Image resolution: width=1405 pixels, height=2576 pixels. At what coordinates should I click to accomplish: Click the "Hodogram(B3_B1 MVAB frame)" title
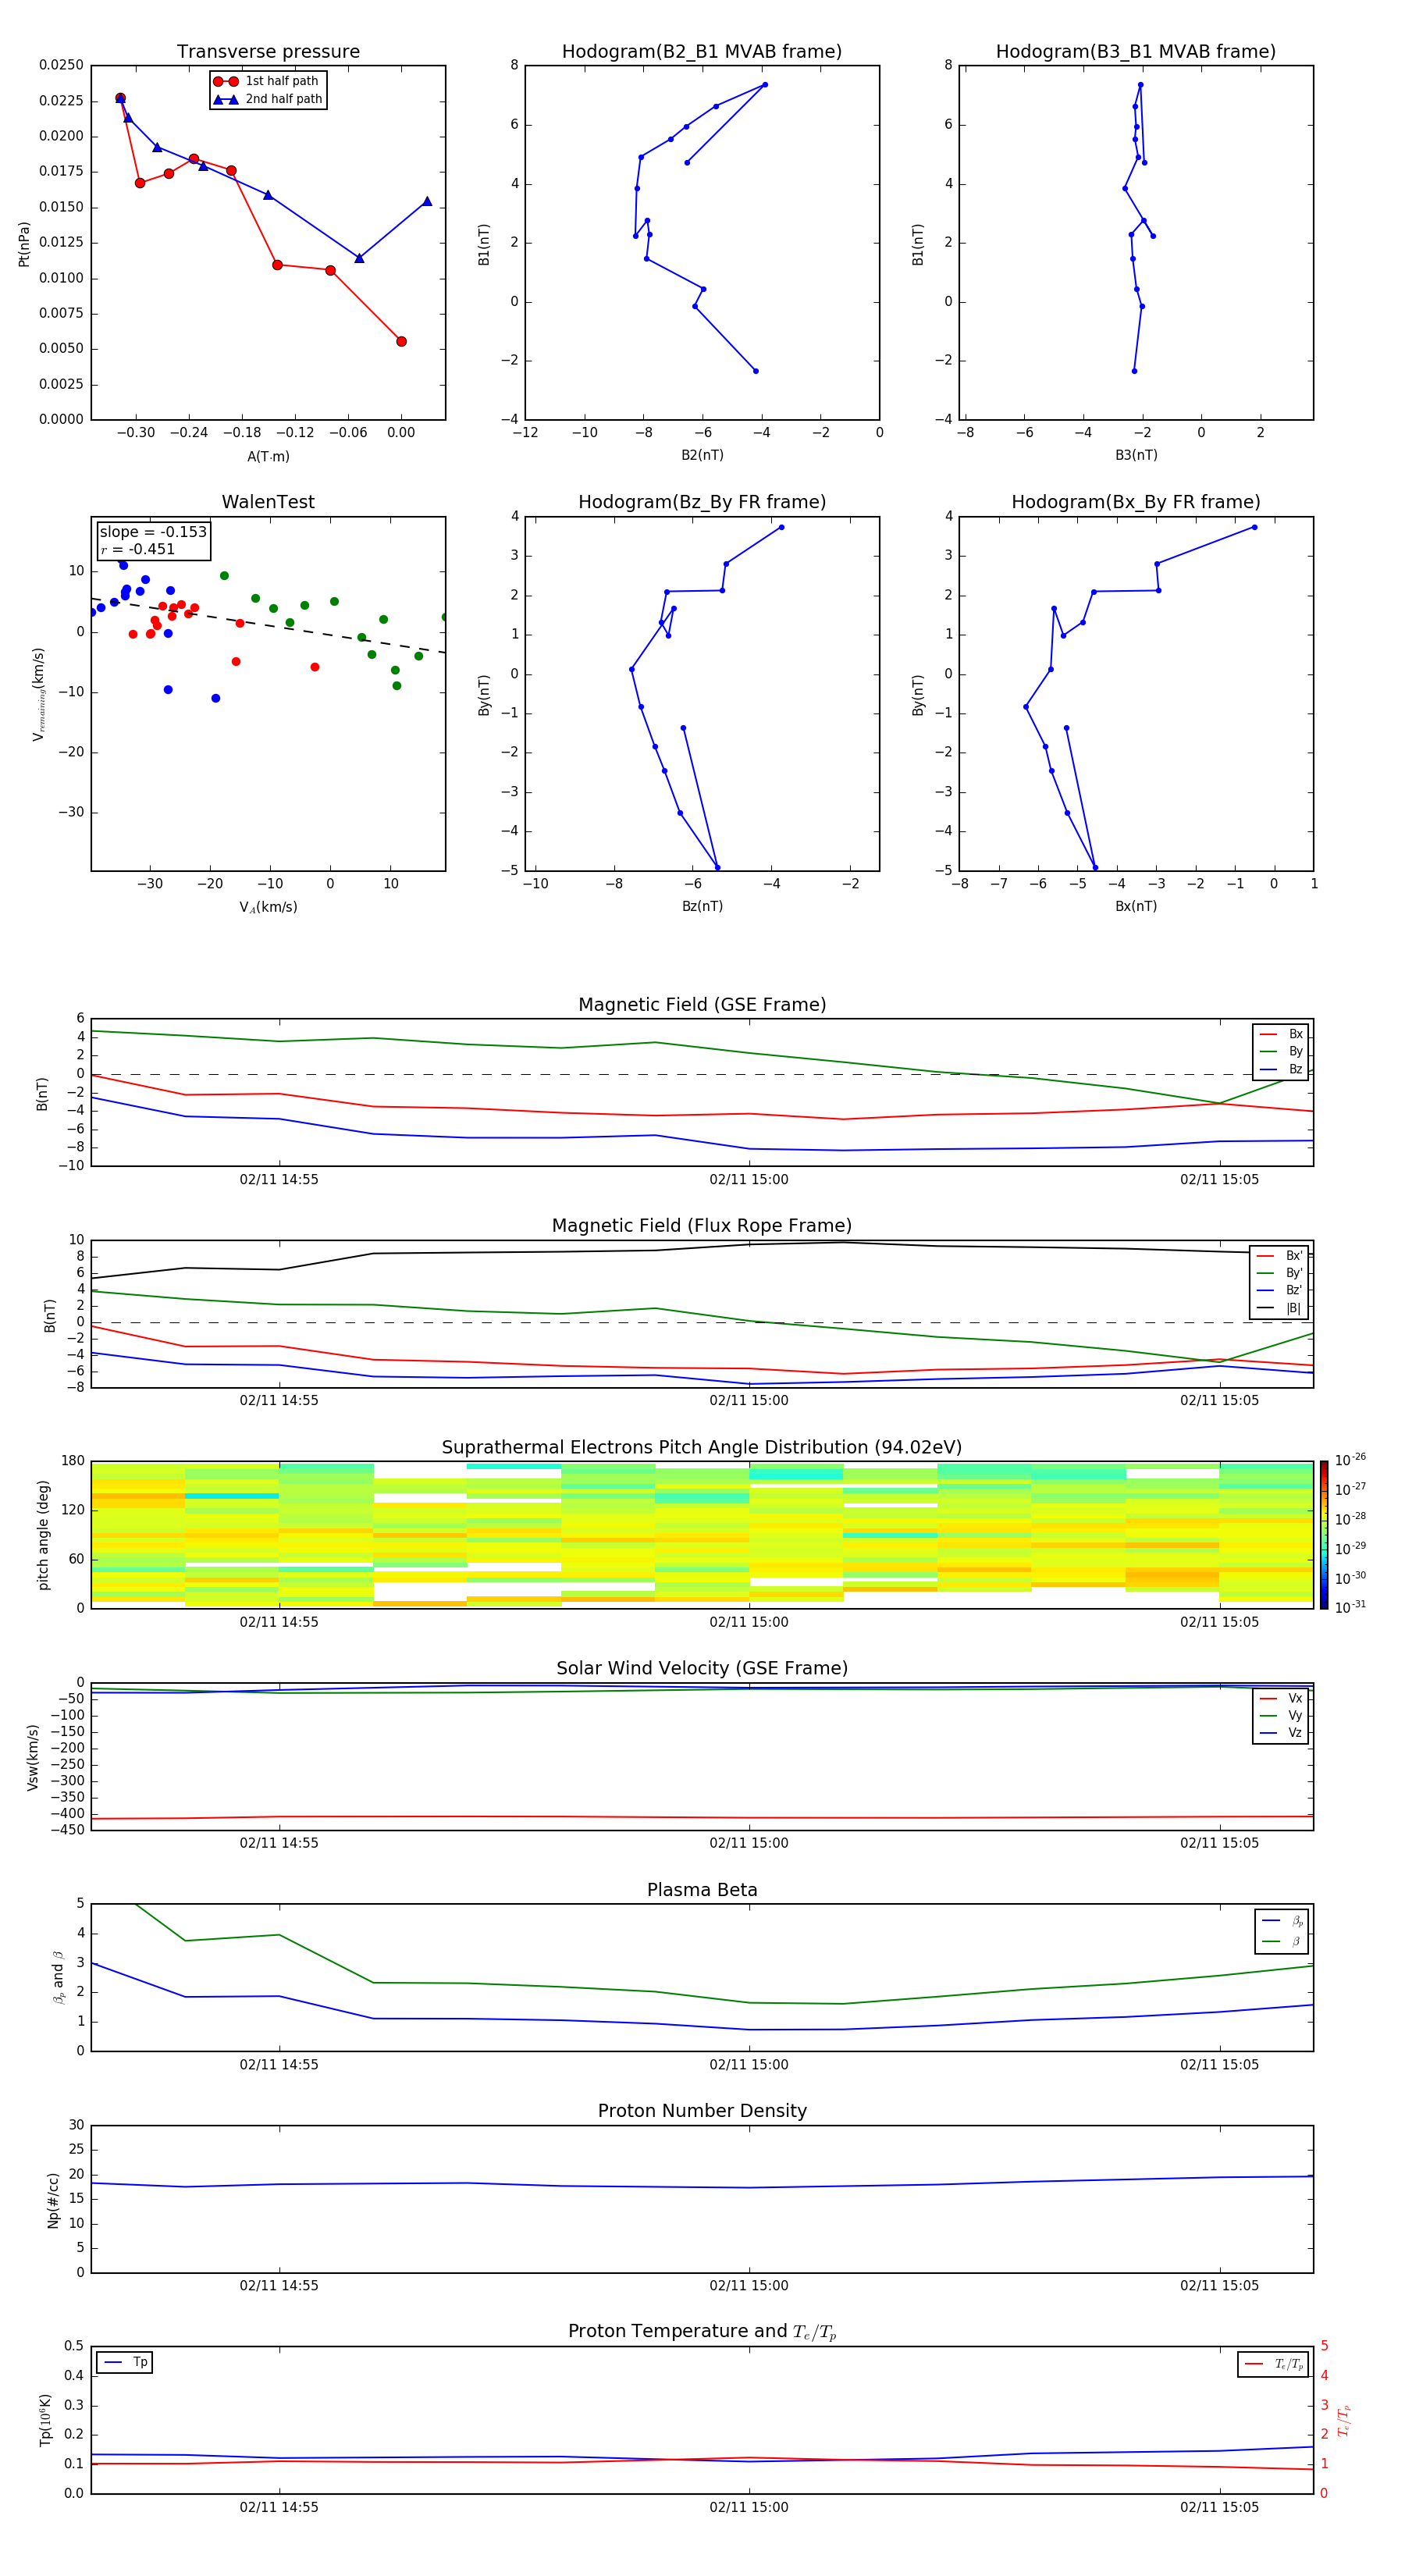(1136, 51)
